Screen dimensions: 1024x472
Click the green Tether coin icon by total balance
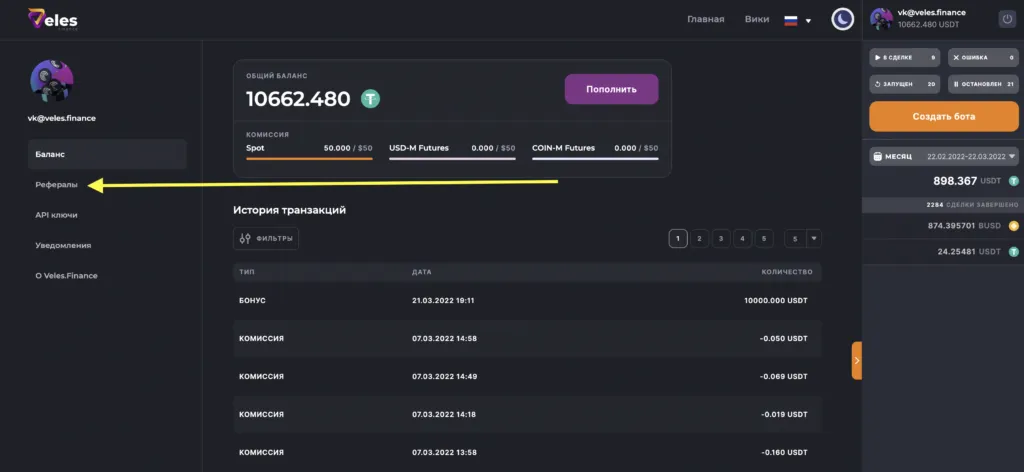point(371,99)
